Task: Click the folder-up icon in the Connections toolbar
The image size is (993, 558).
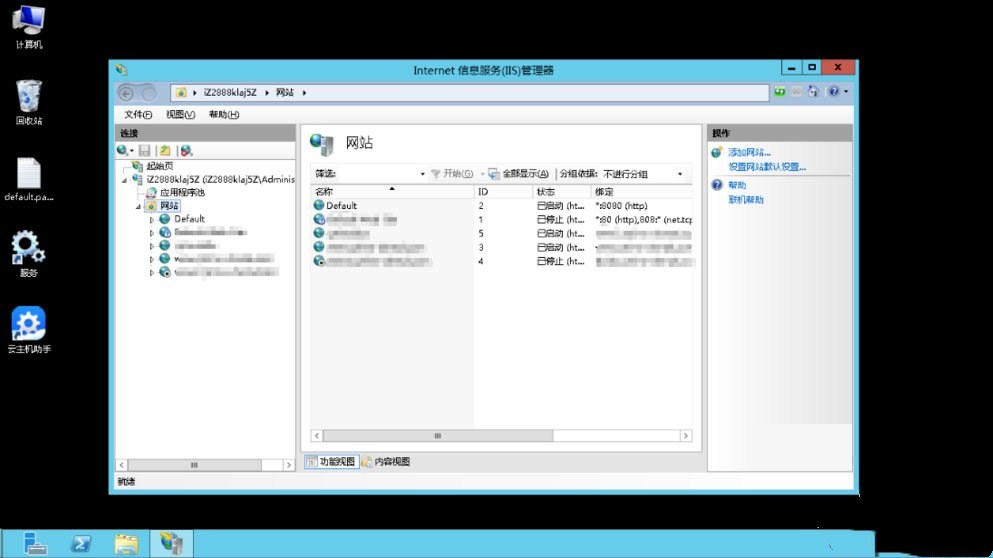Action: (x=165, y=150)
